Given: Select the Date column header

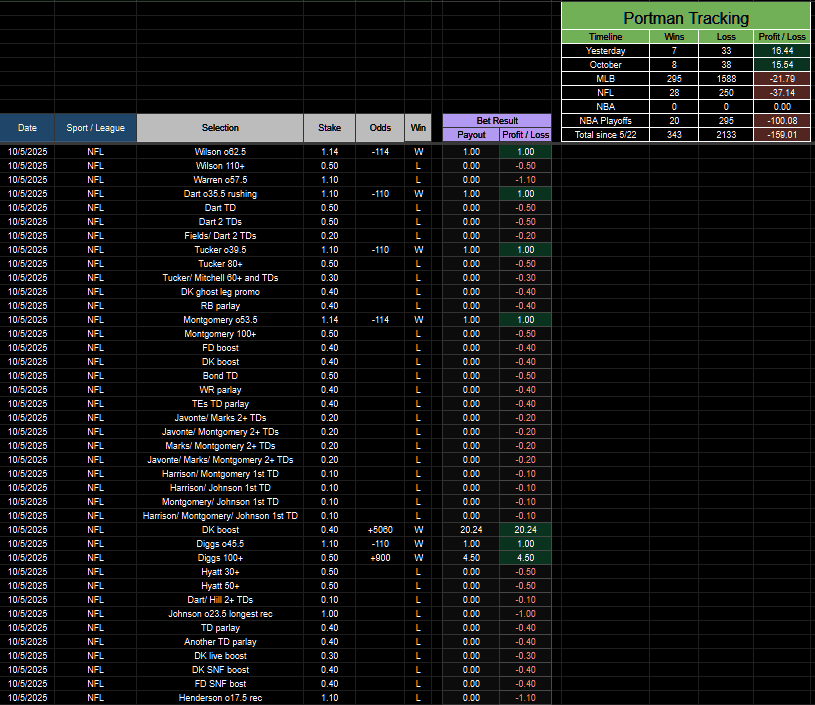Looking at the screenshot, I should click(x=27, y=128).
